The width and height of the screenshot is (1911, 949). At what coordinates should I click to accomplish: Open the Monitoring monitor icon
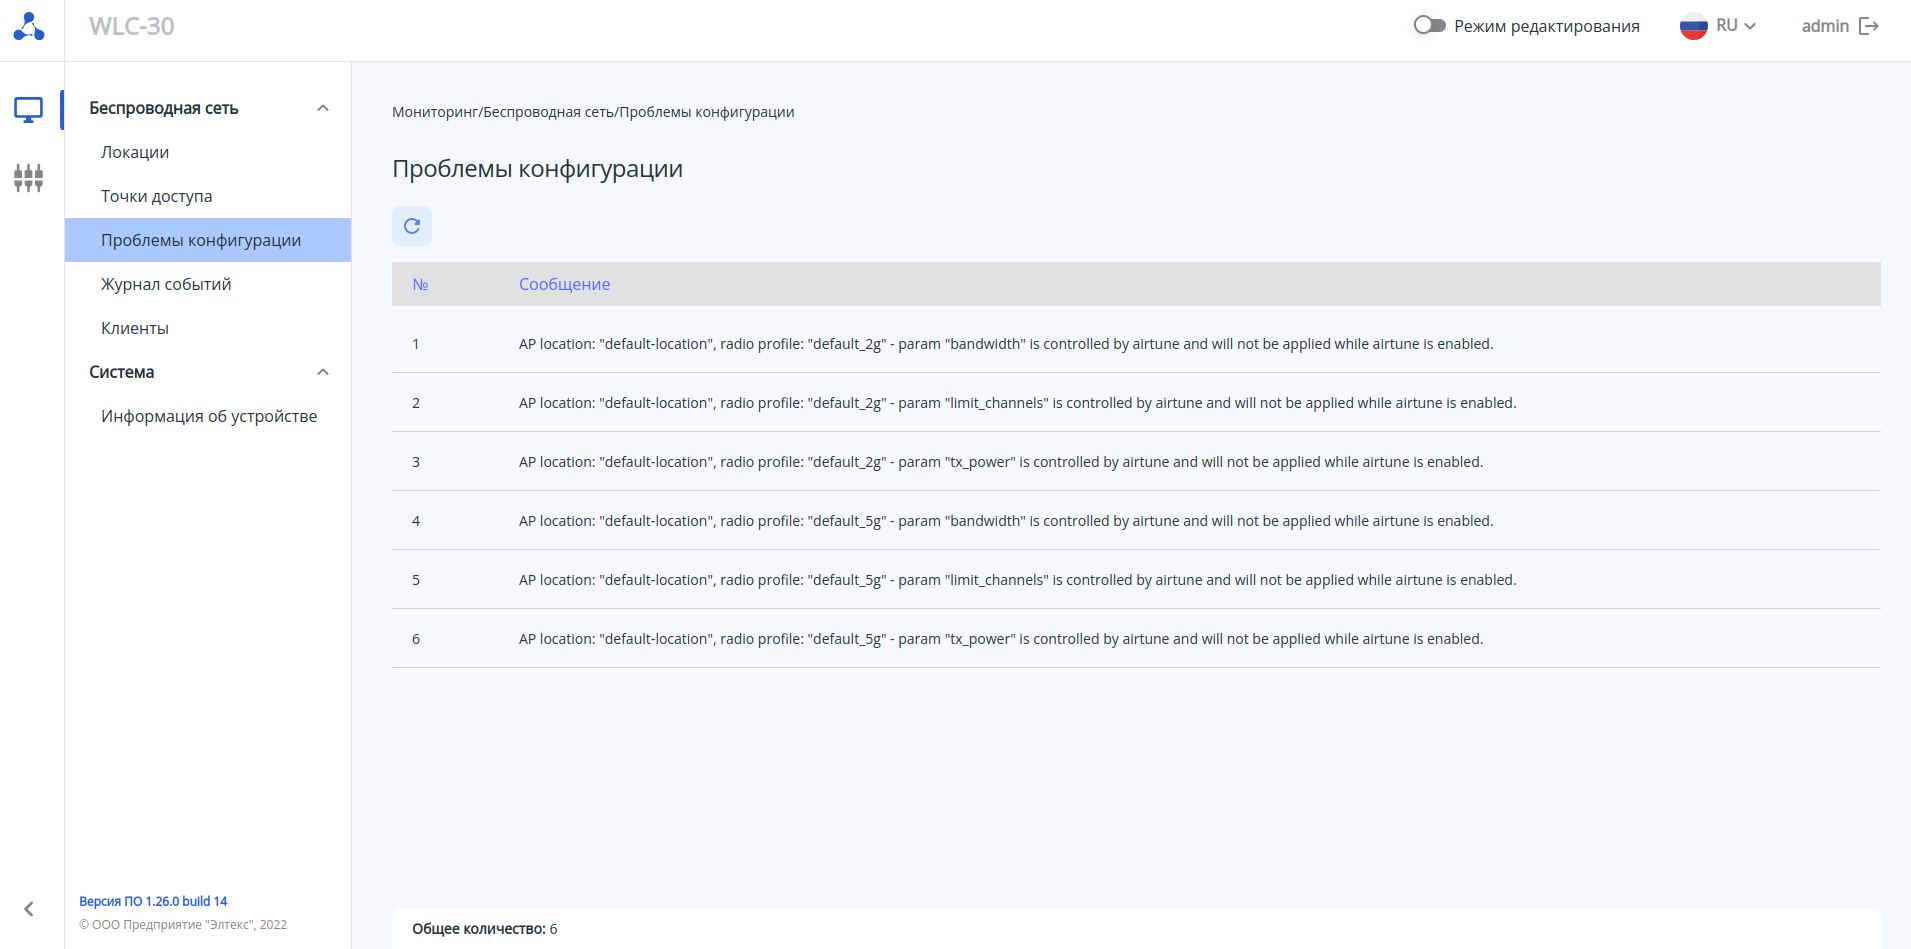click(x=28, y=110)
